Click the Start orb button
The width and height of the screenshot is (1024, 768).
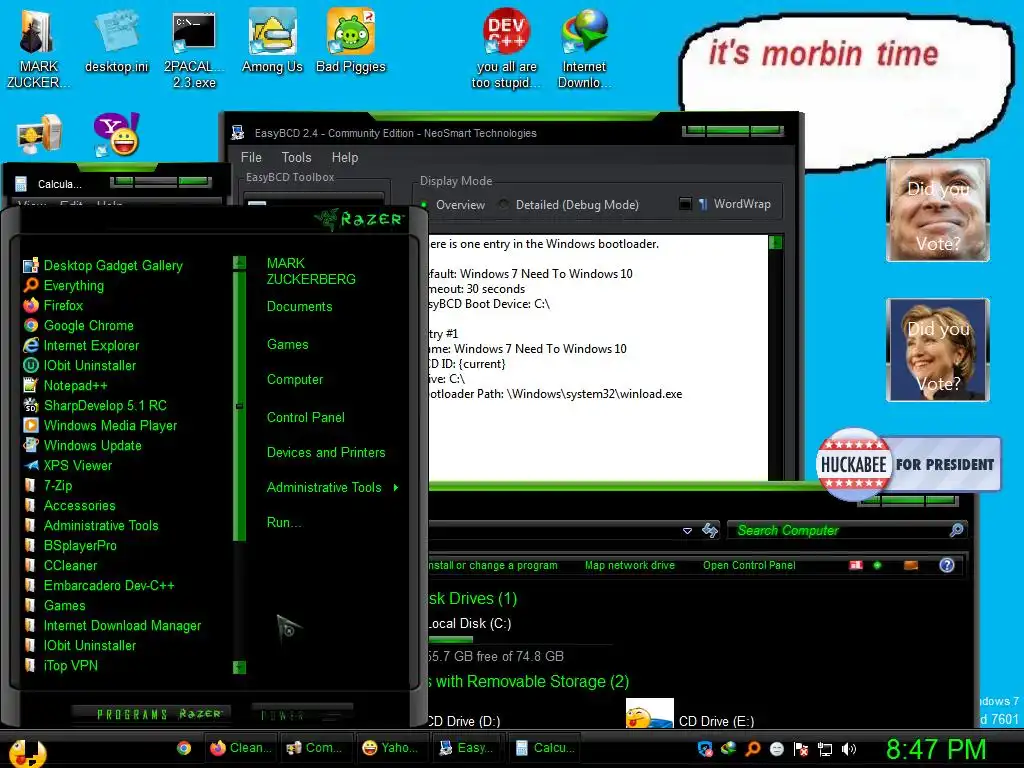tap(26, 752)
